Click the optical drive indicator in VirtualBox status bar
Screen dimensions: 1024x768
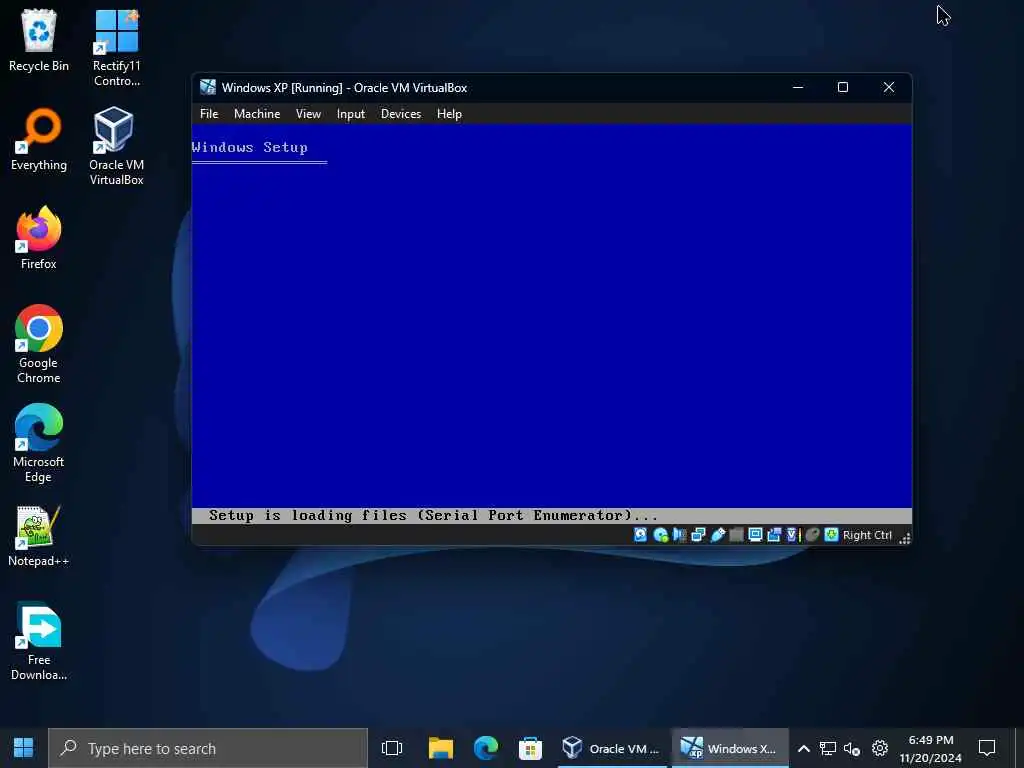660,535
